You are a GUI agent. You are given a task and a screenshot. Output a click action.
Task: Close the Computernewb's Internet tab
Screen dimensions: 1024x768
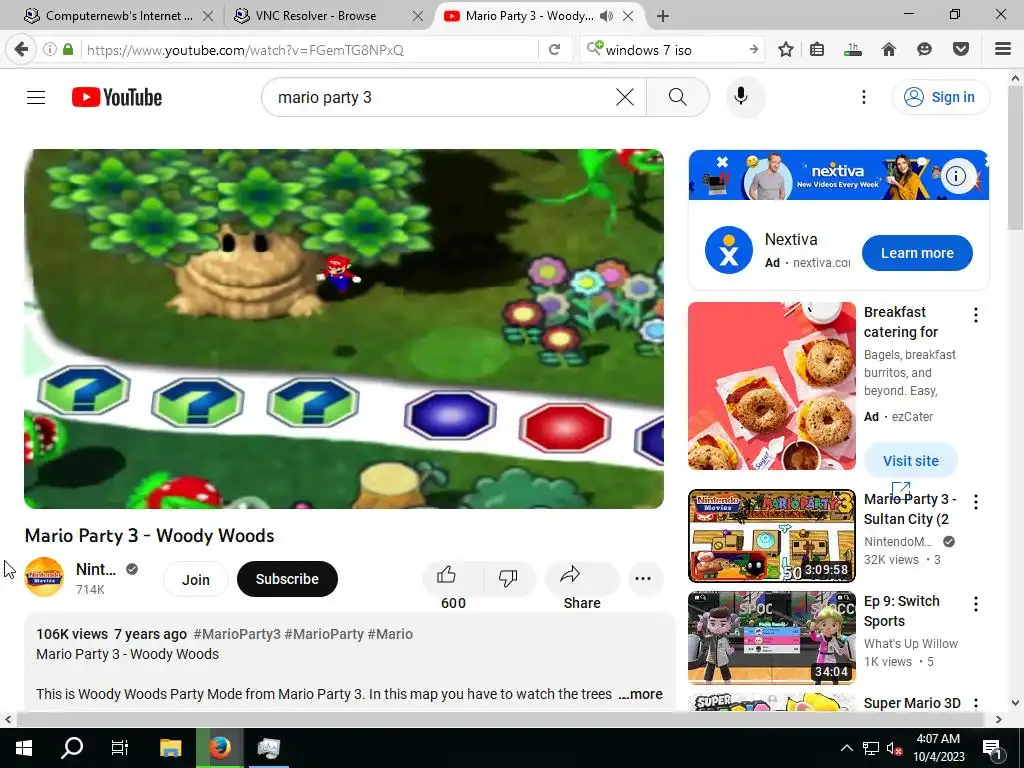click(208, 16)
